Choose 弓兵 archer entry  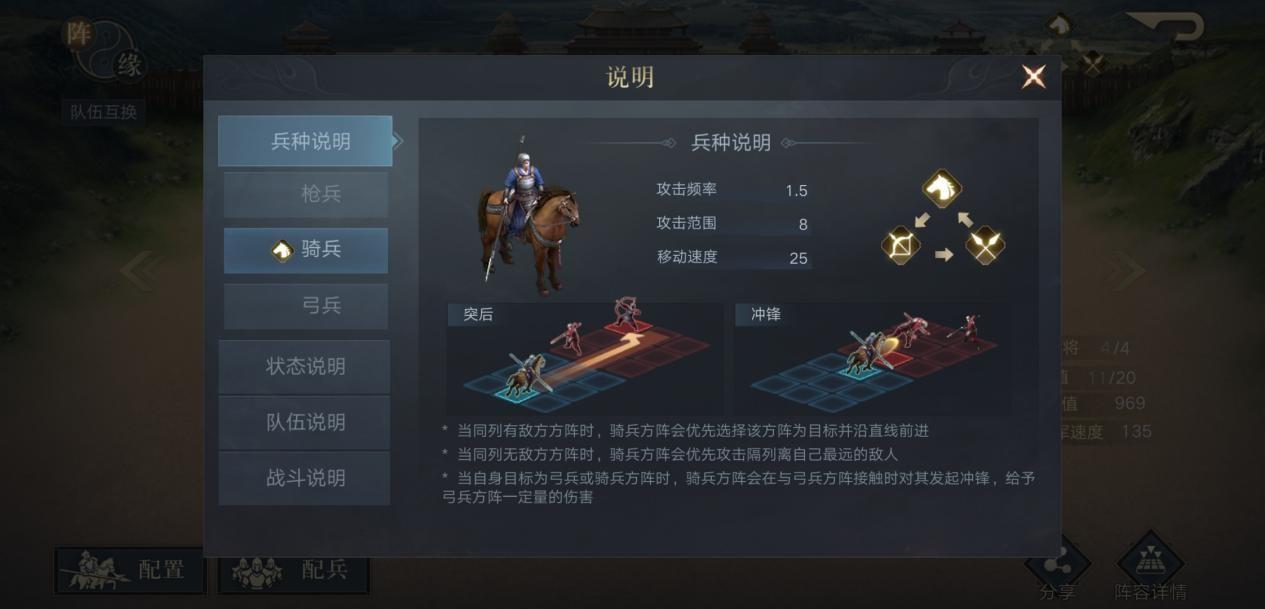[306, 306]
